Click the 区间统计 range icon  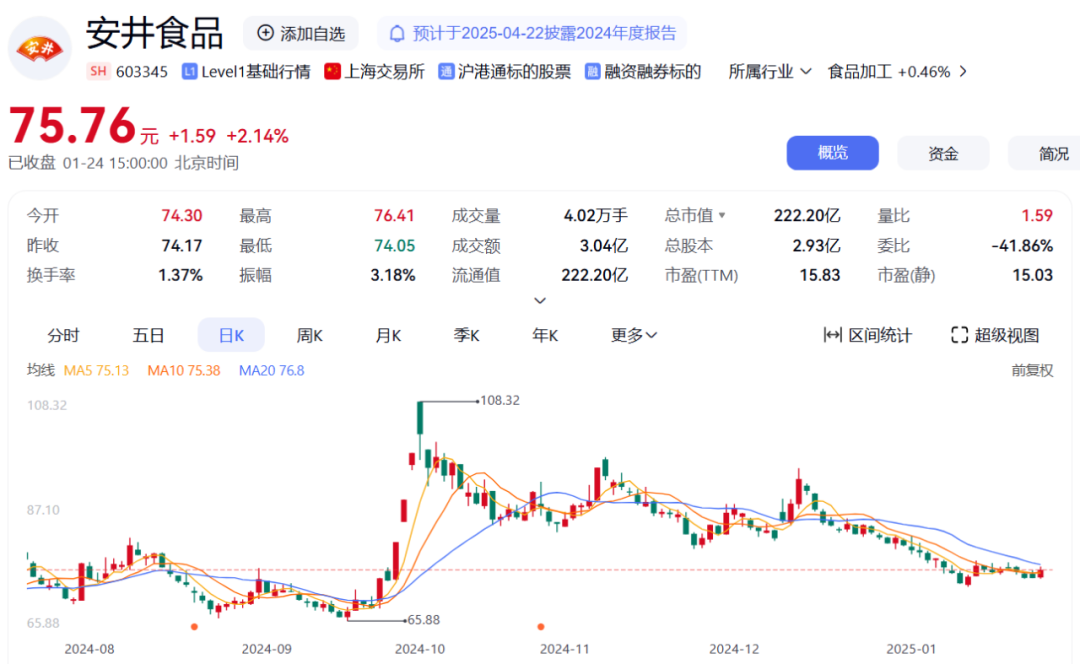coord(832,335)
